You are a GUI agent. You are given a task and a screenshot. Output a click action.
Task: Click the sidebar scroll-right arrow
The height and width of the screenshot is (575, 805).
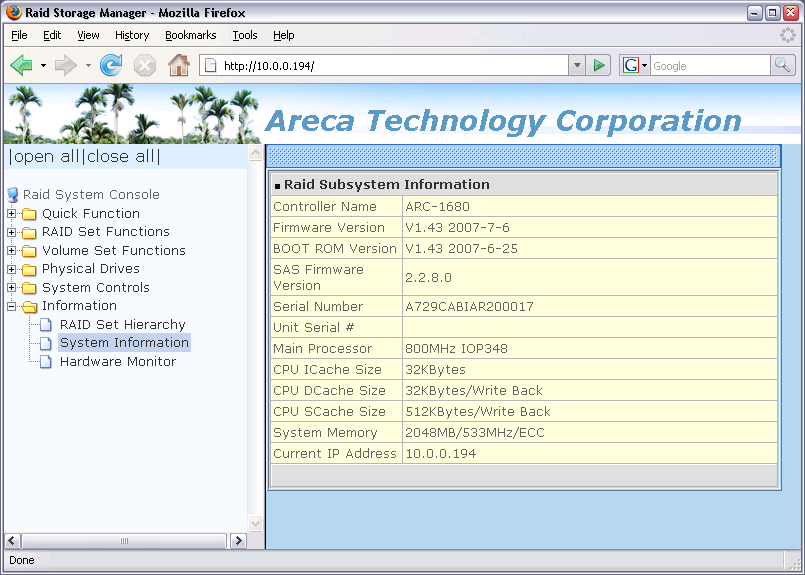click(x=238, y=541)
